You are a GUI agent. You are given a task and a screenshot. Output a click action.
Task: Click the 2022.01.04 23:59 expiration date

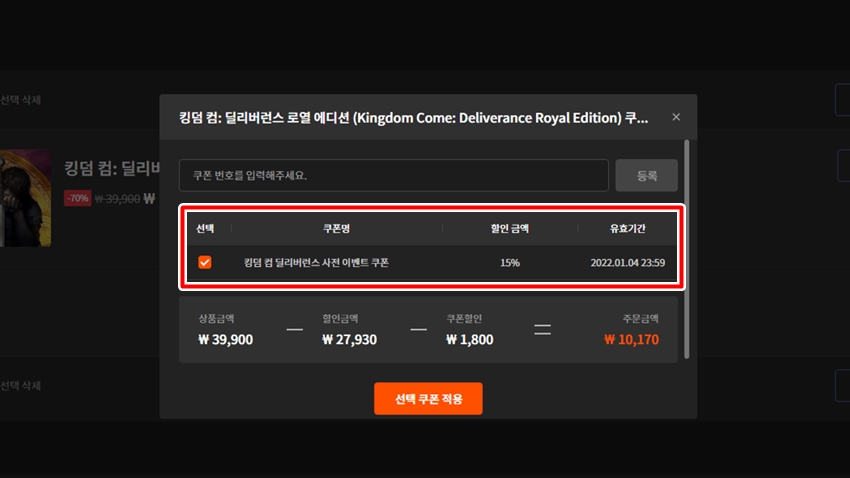coord(628,263)
